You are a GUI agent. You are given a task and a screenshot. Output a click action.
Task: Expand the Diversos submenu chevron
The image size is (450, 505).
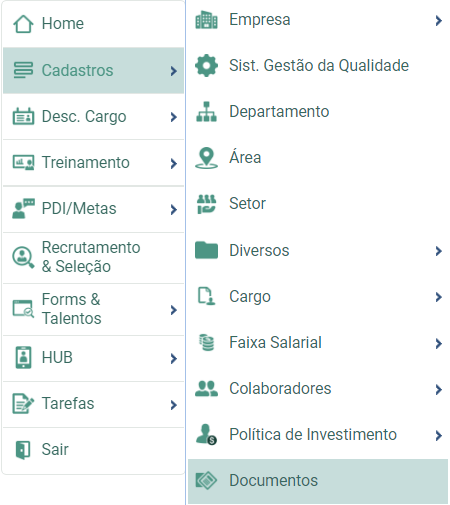pyautogui.click(x=439, y=251)
